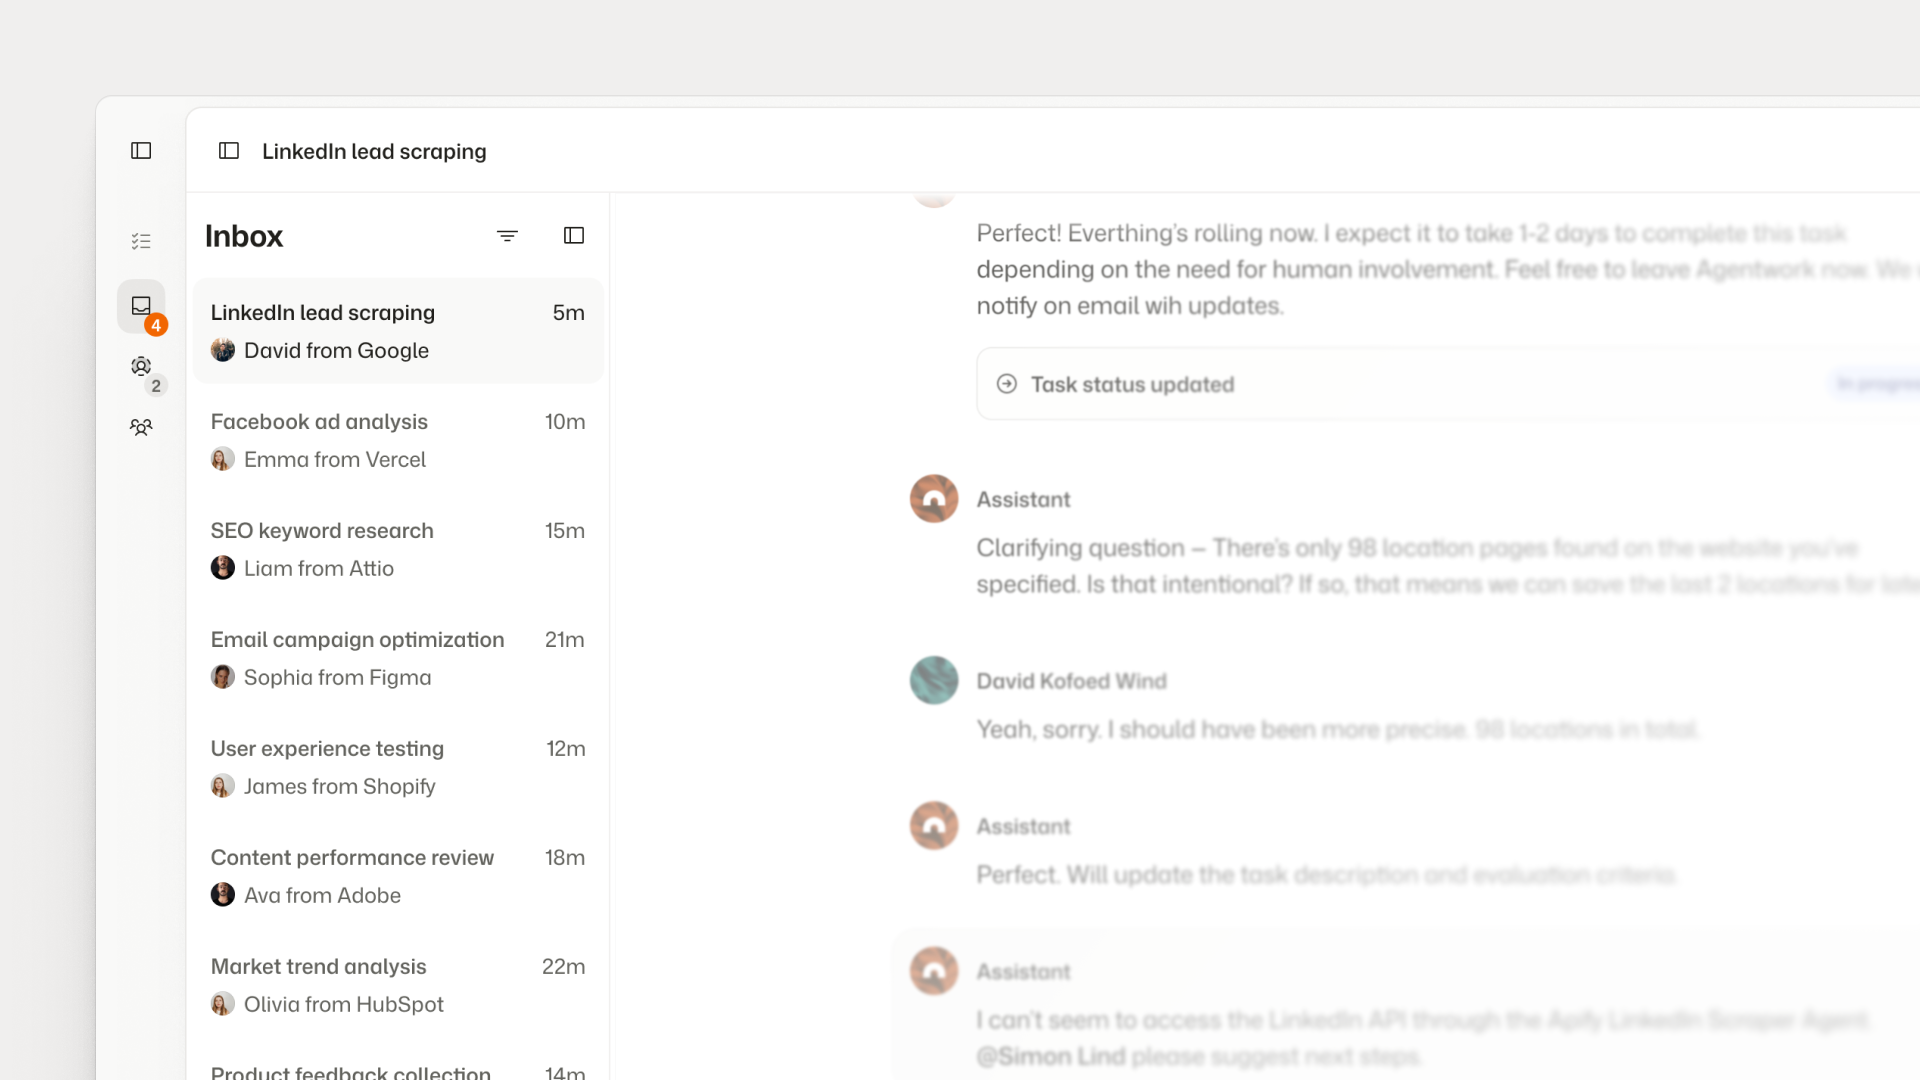Open the User experience testing conversation
The height and width of the screenshot is (1080, 1920).
click(398, 767)
